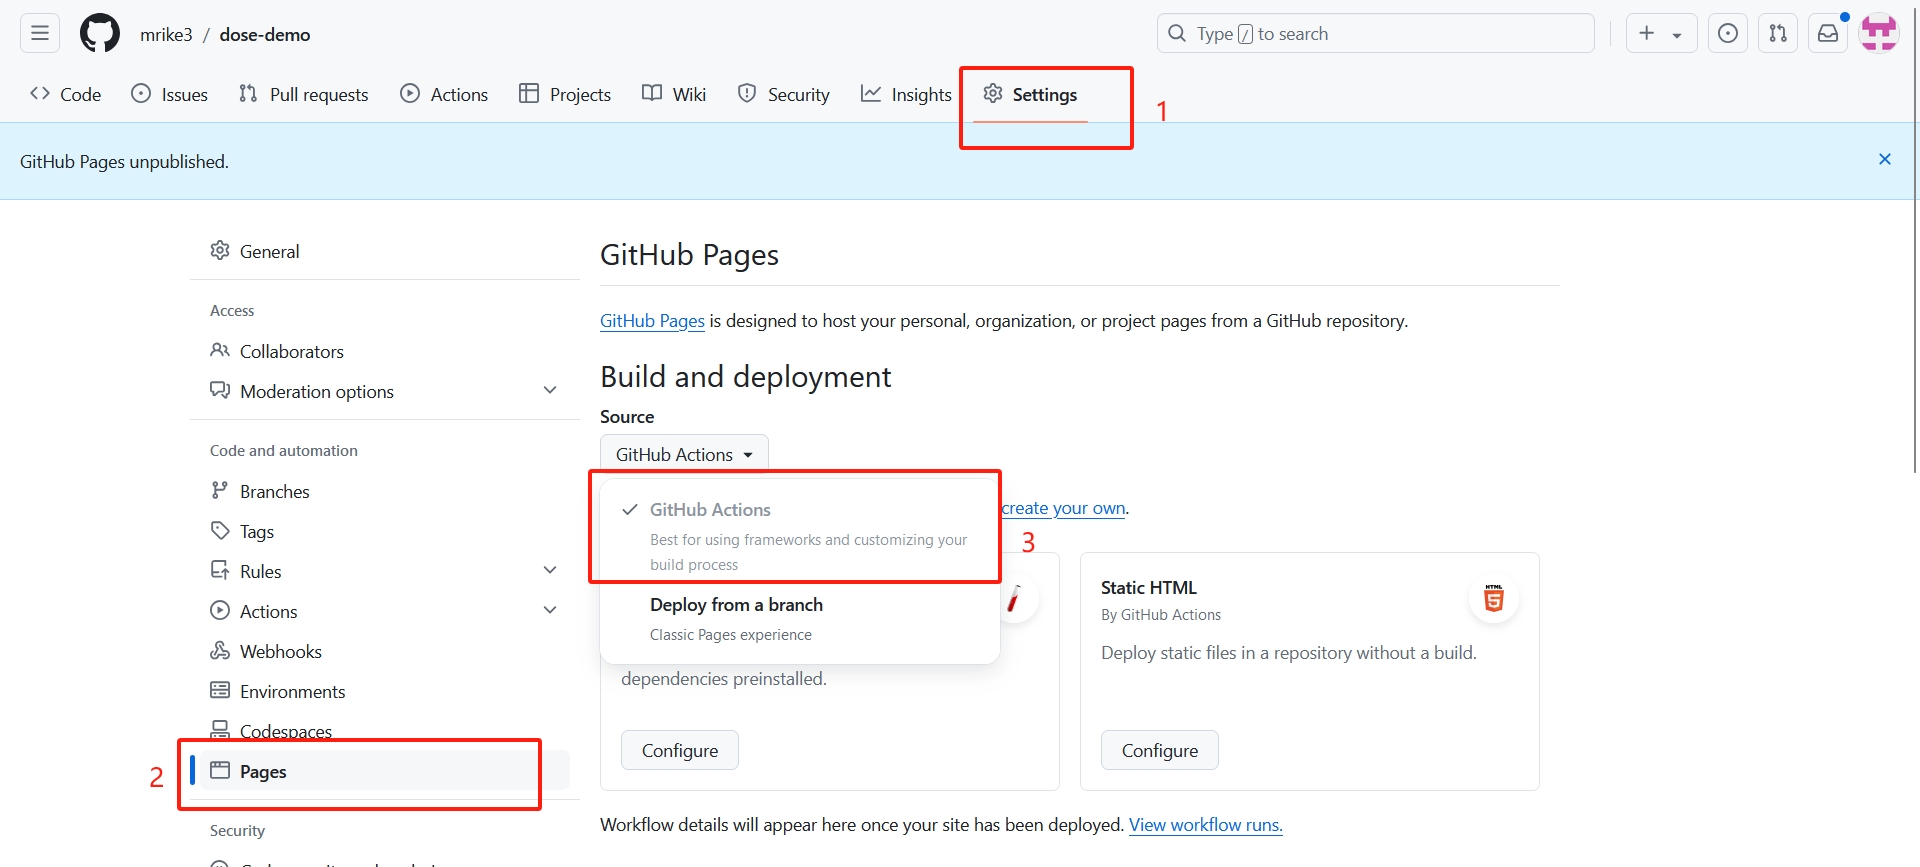Click the search input field
The width and height of the screenshot is (1920, 867).
tap(1375, 34)
